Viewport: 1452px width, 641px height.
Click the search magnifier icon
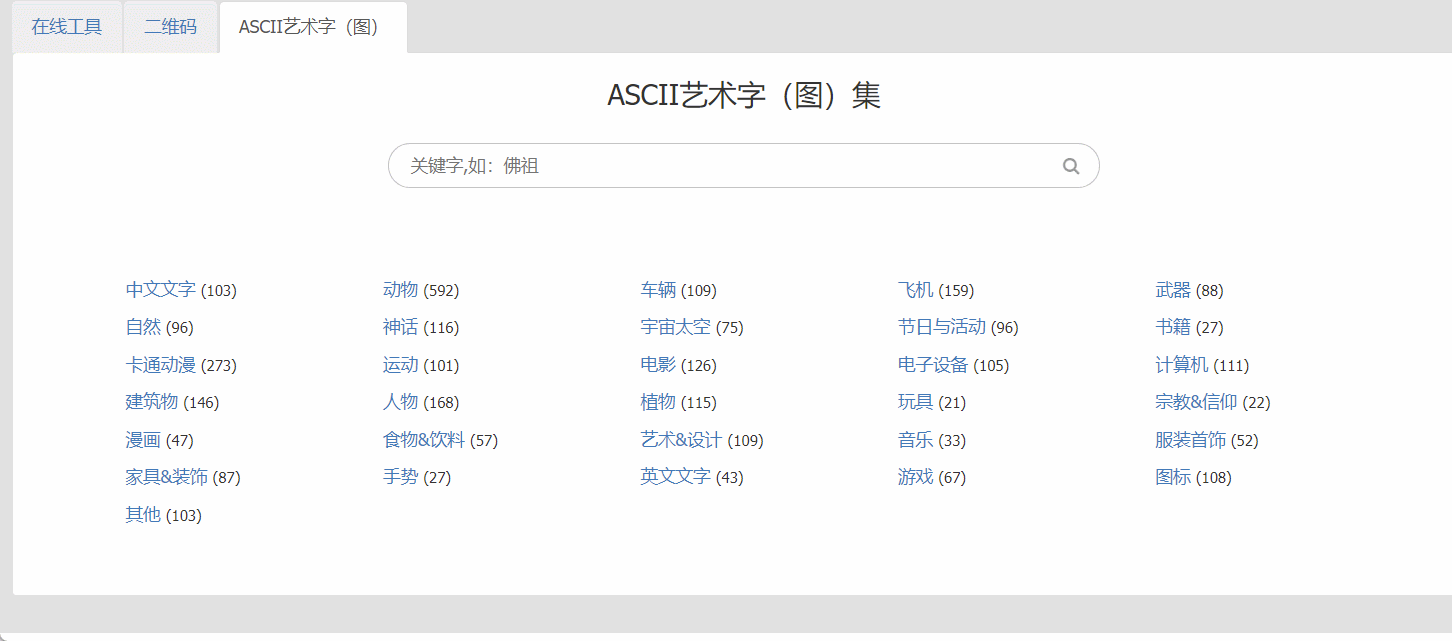pyautogui.click(x=1071, y=166)
